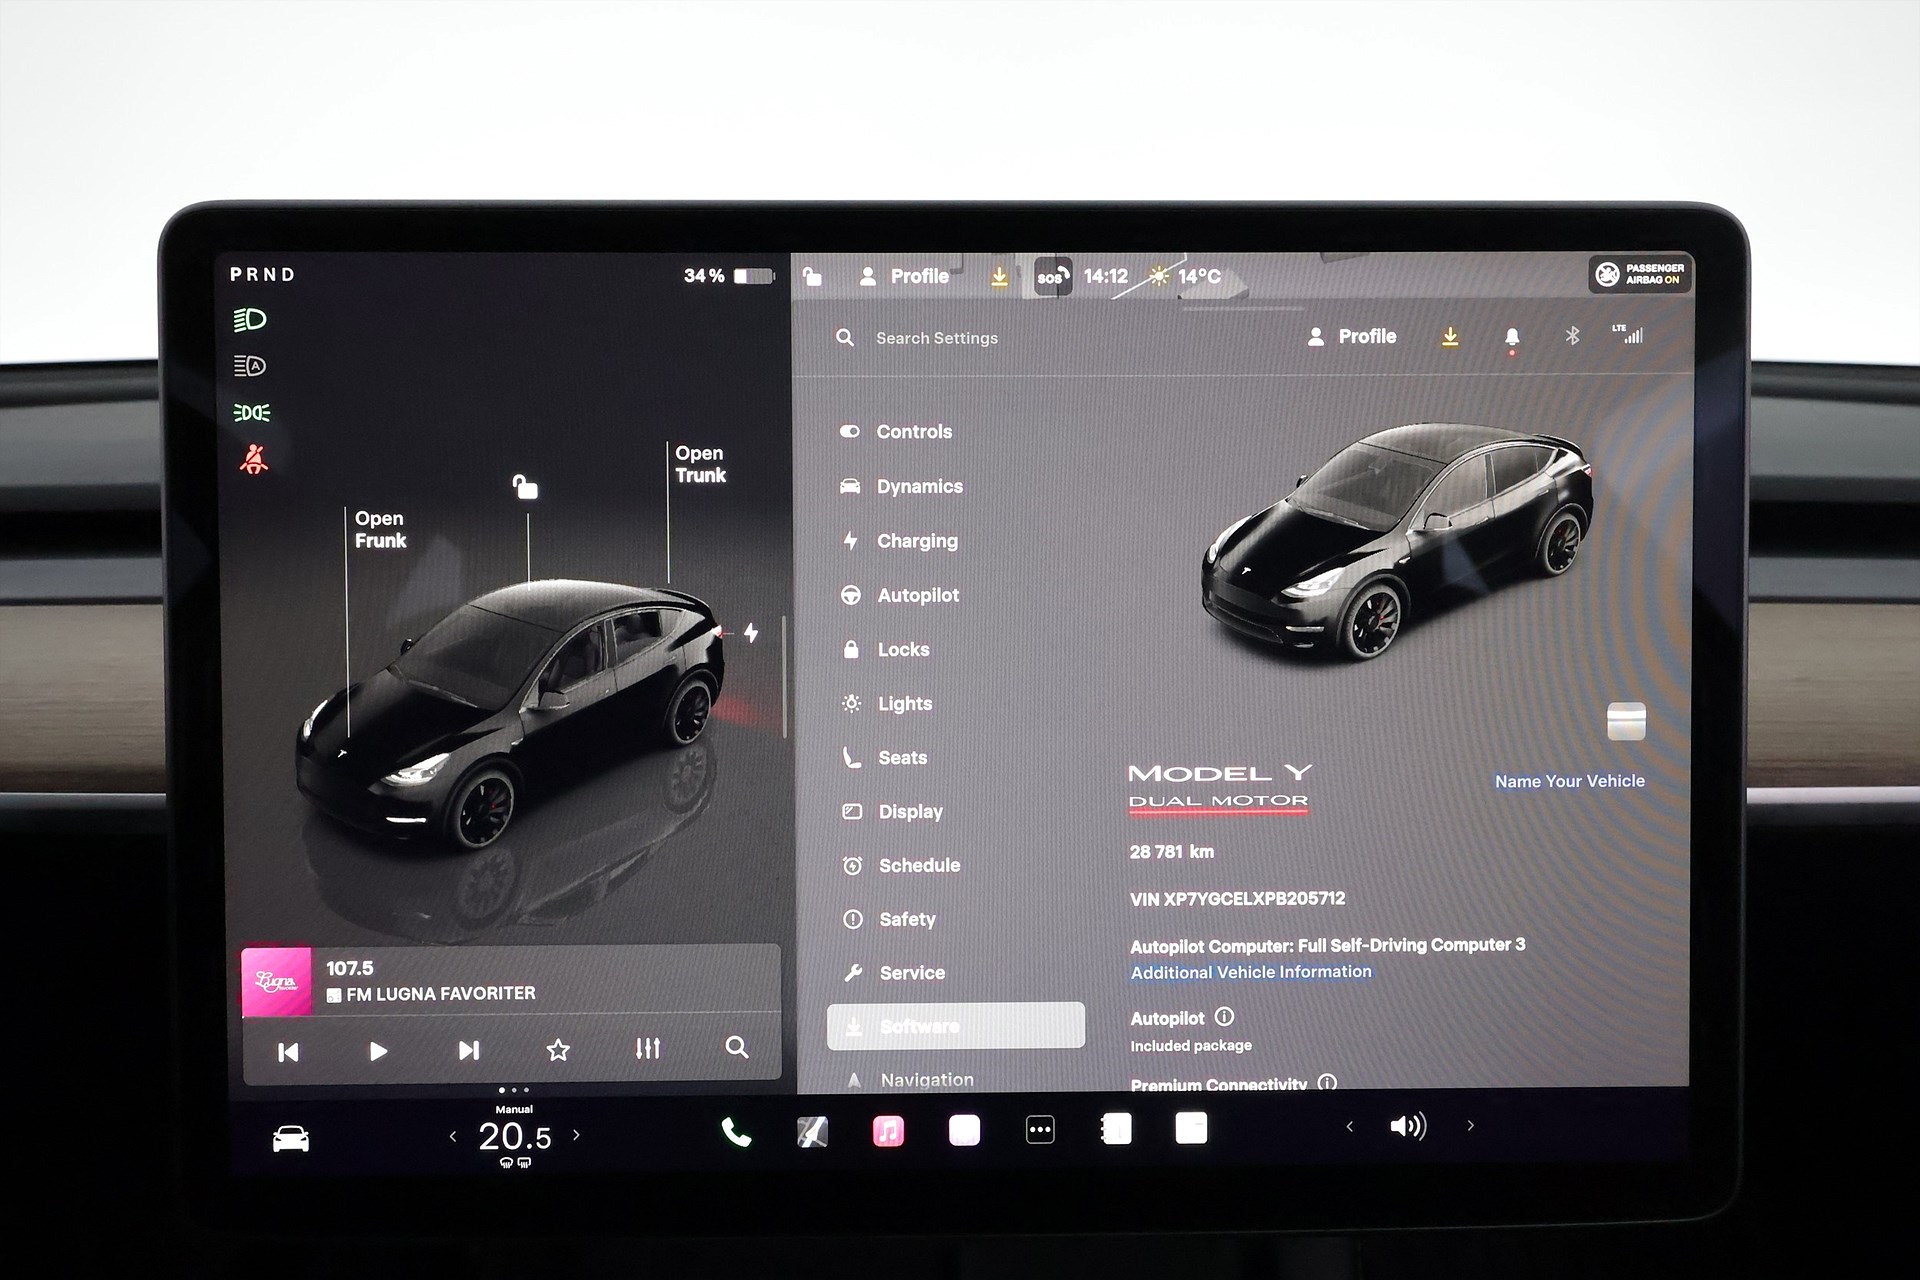The width and height of the screenshot is (1920, 1280).
Task: Open the music app icon
Action: pos(888,1131)
